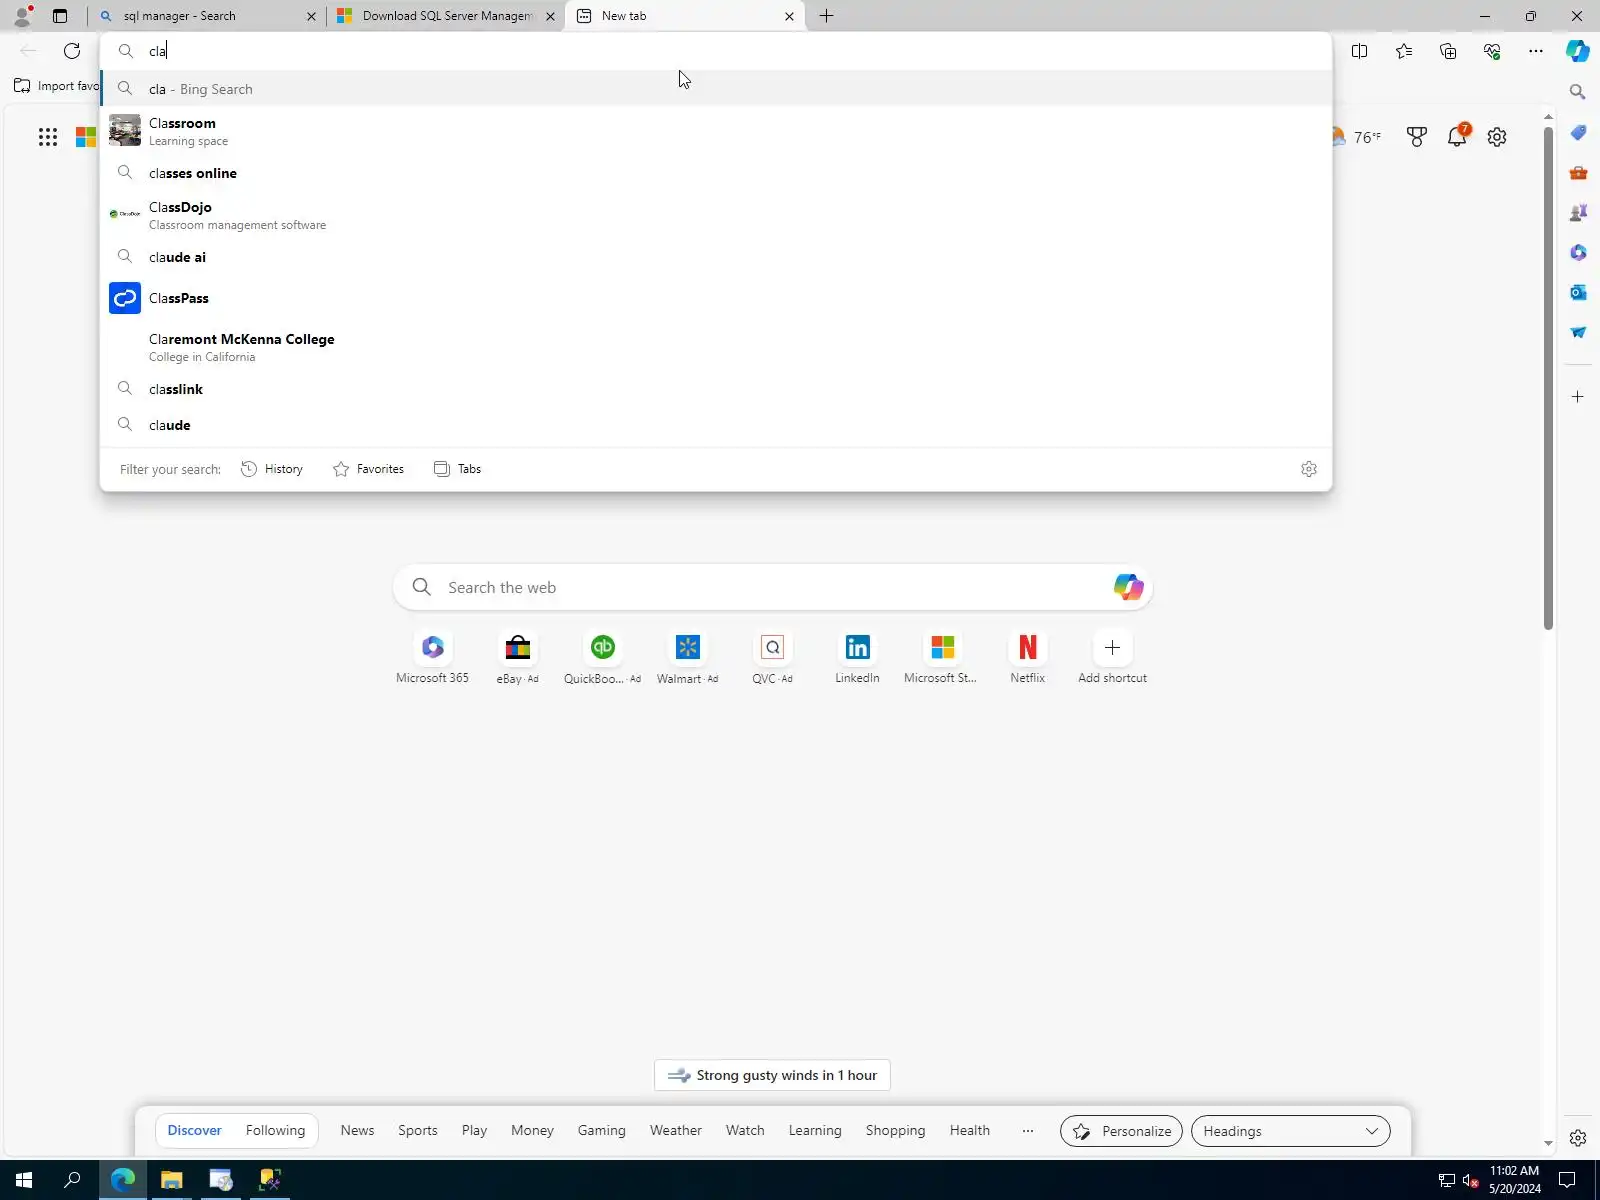1600x1200 pixels.
Task: Open a new browser tab
Action: coord(826,16)
